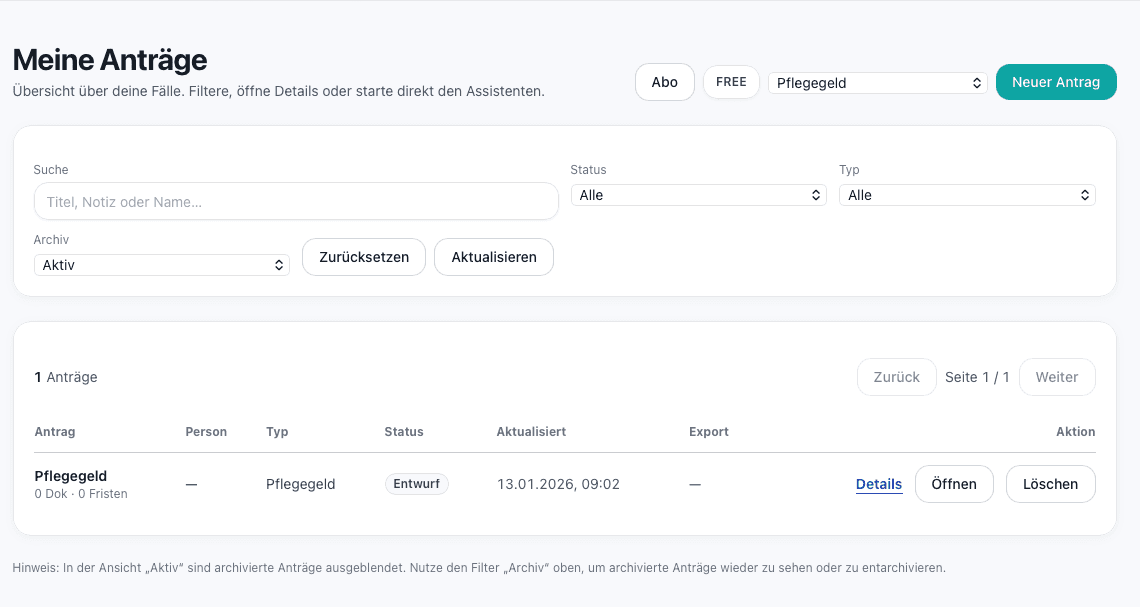
Task: Click the Antrag column header
Action: coord(54,431)
